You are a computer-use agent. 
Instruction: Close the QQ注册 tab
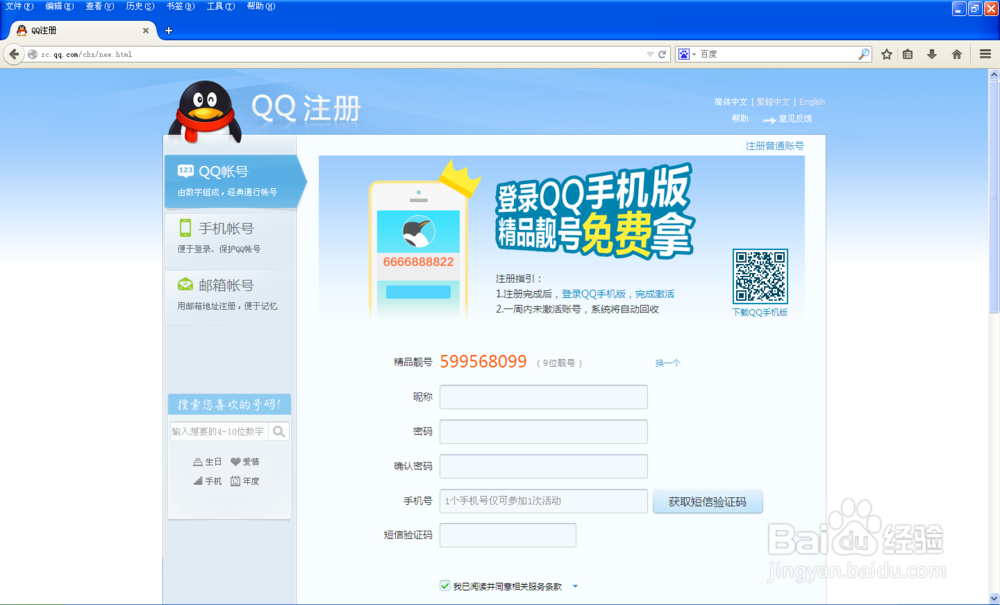click(145, 30)
